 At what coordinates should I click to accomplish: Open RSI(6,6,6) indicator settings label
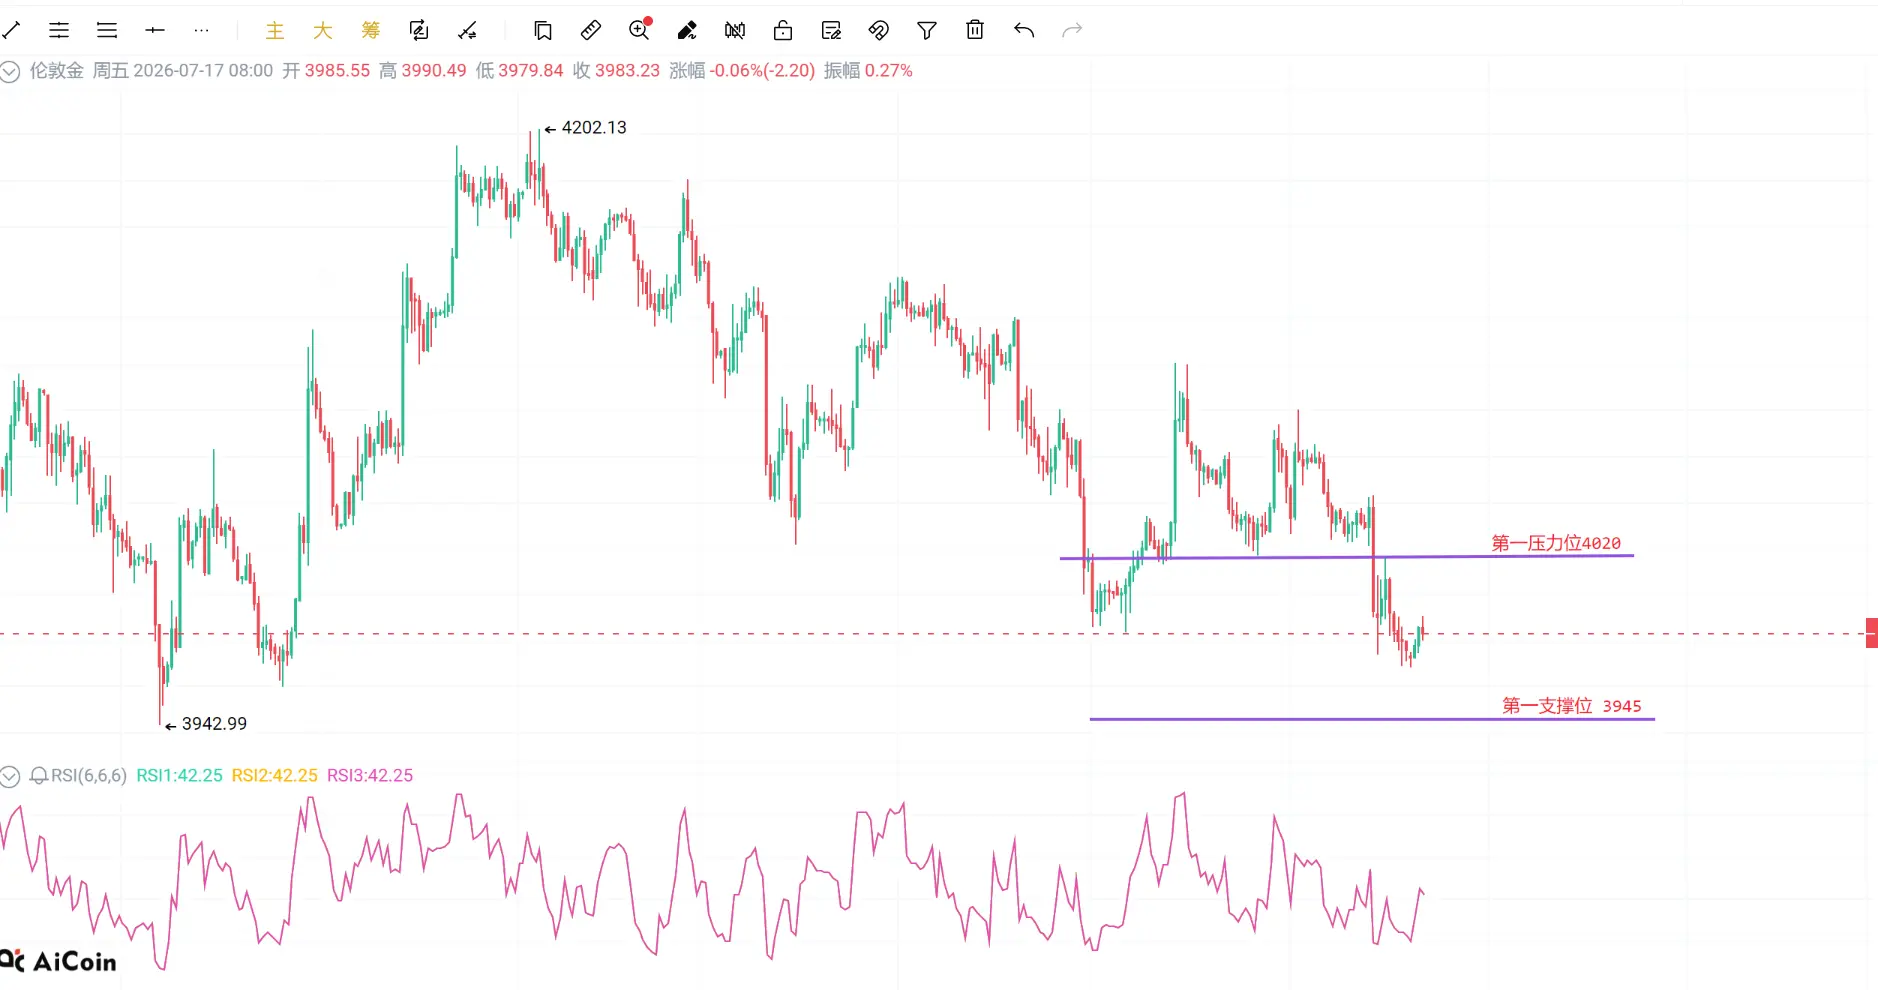point(89,775)
